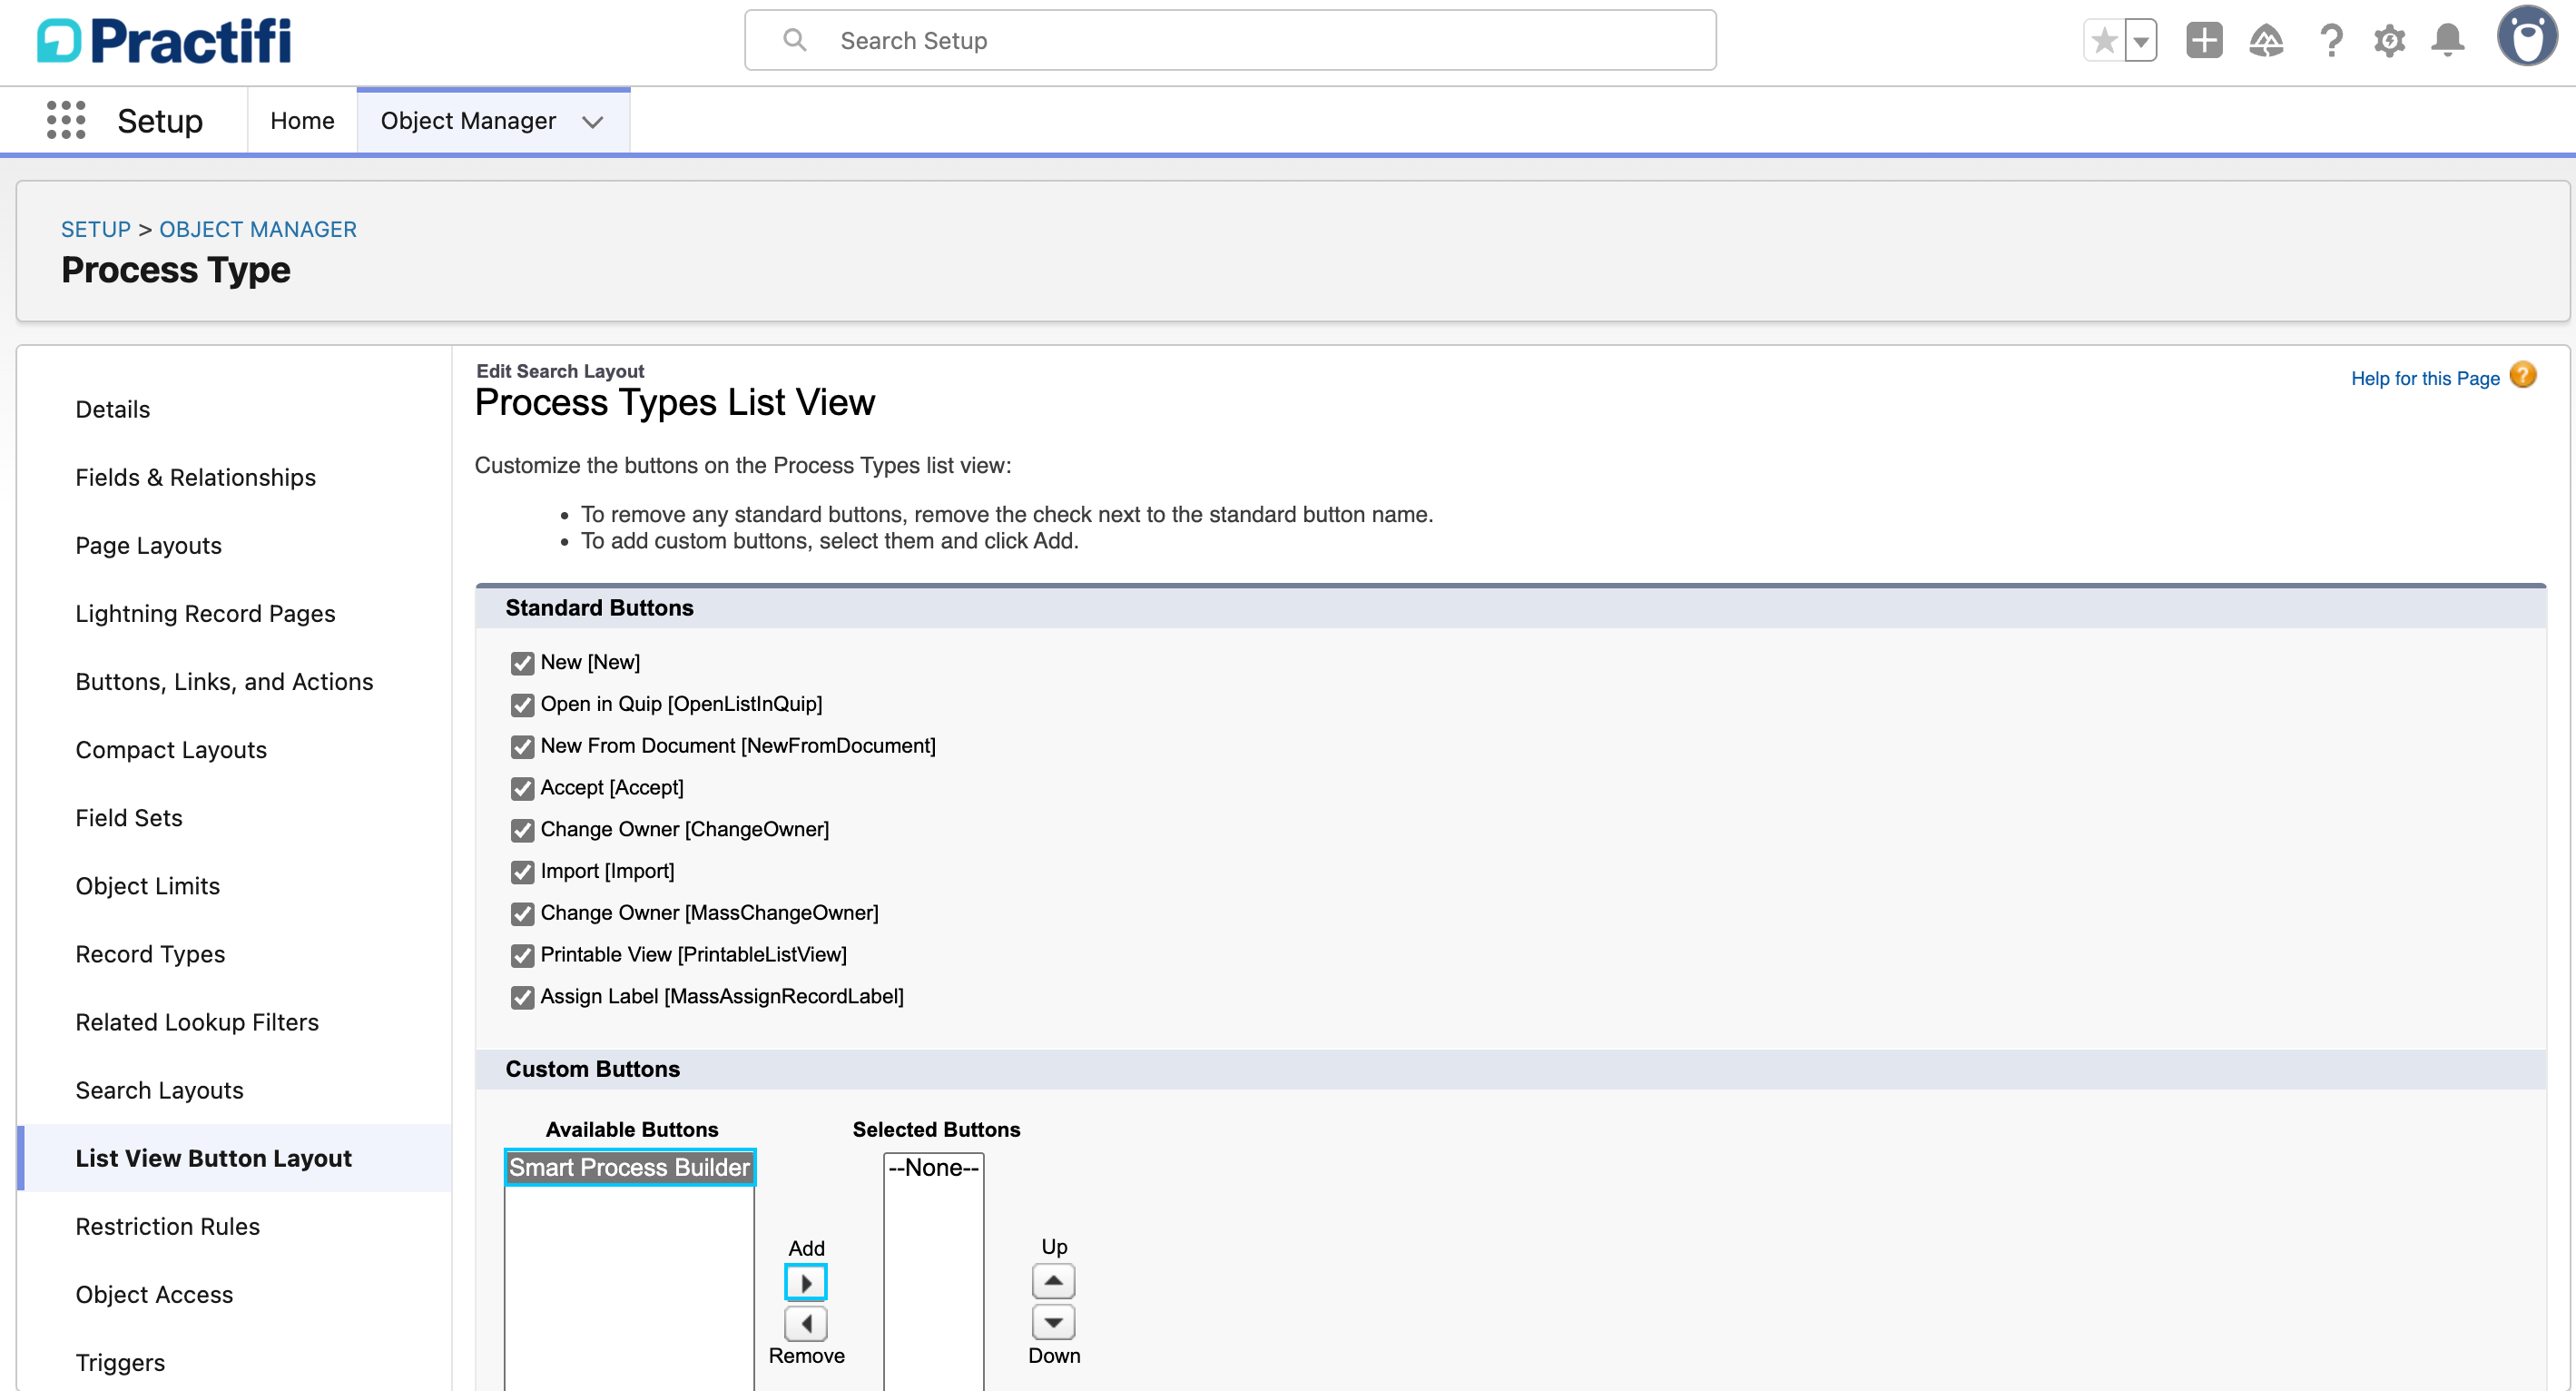Expand the Object Manager tab chevron
The width and height of the screenshot is (2576, 1391).
point(593,122)
